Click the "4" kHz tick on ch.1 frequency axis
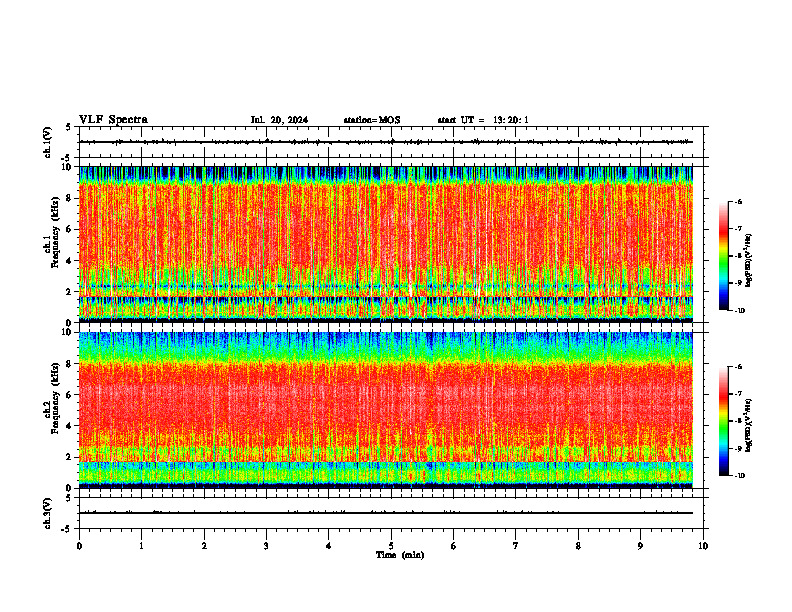This screenshot has height=612, width=792. pyautogui.click(x=70, y=261)
